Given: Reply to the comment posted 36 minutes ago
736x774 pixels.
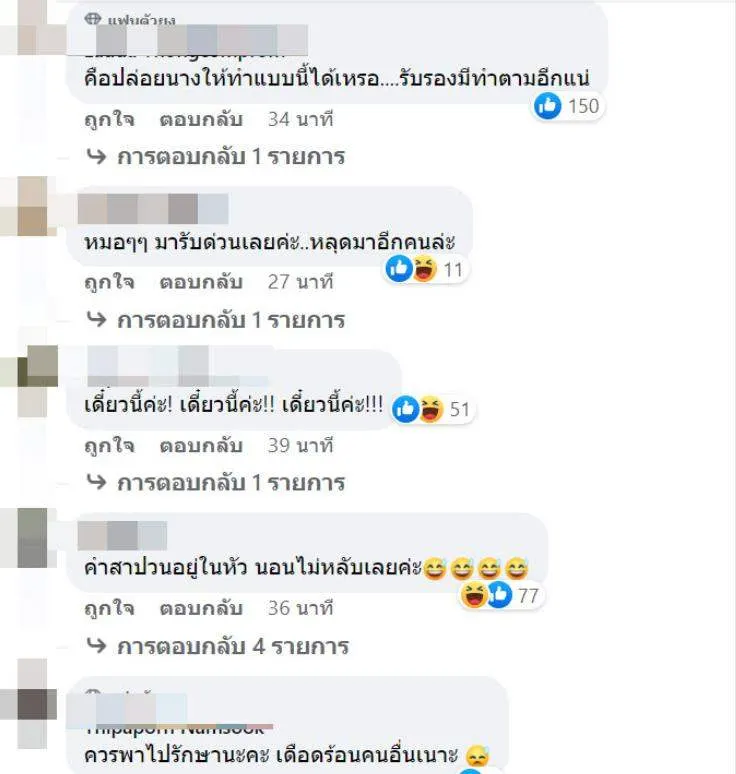Looking at the screenshot, I should pos(201,608).
